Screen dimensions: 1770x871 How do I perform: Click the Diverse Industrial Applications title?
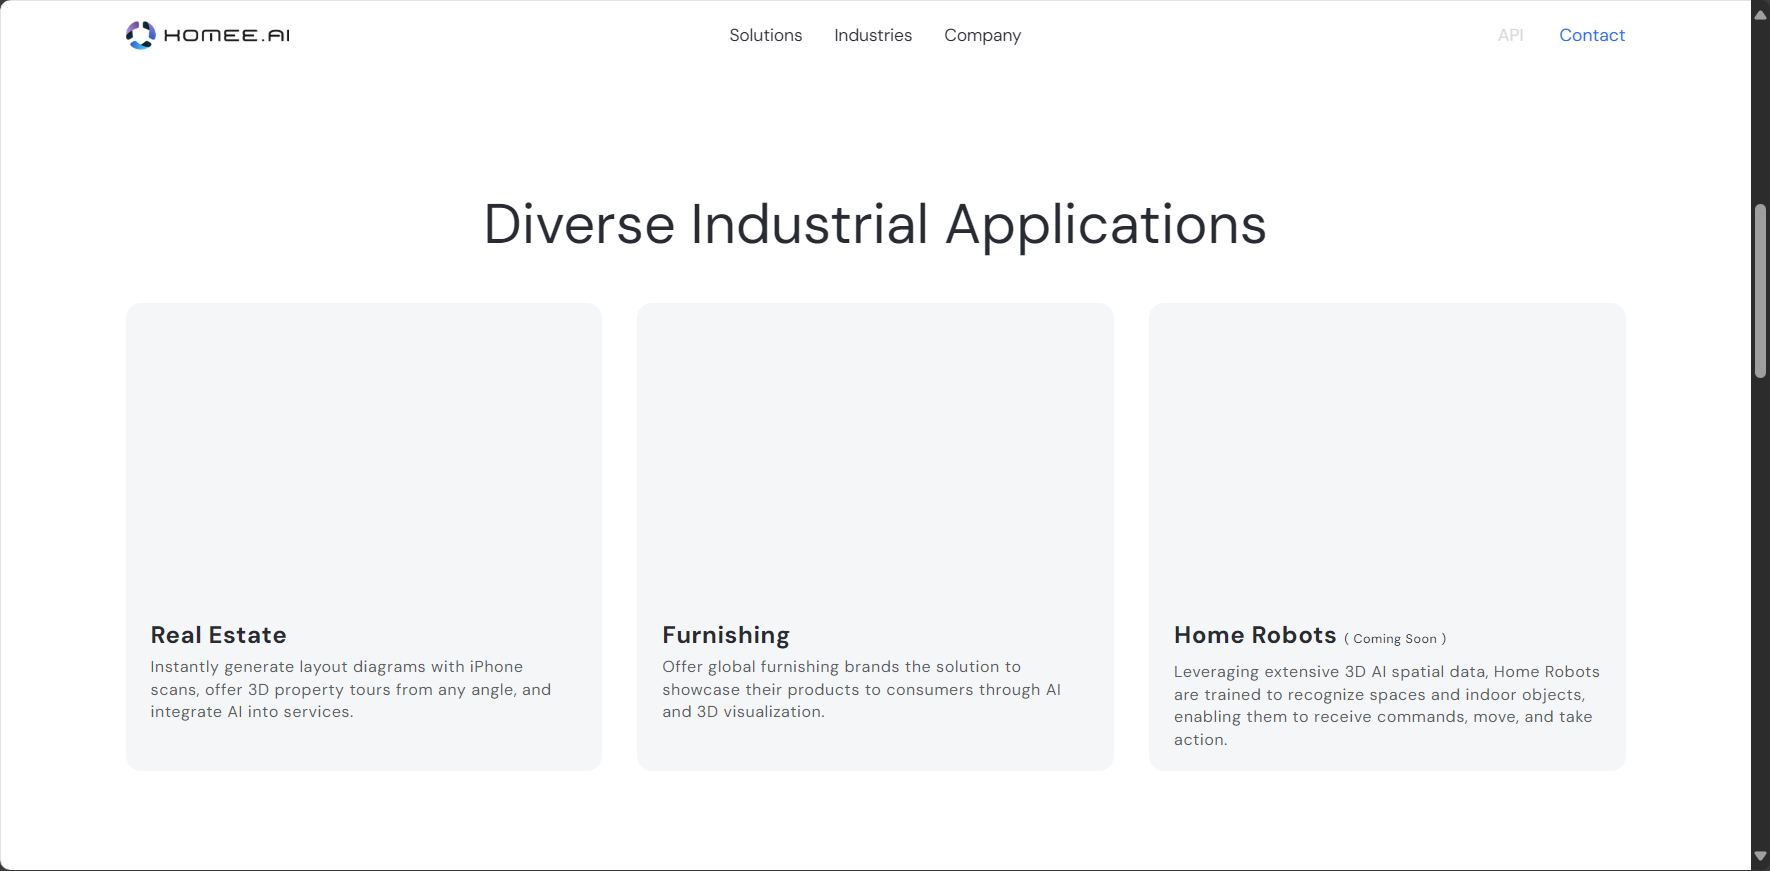point(875,225)
